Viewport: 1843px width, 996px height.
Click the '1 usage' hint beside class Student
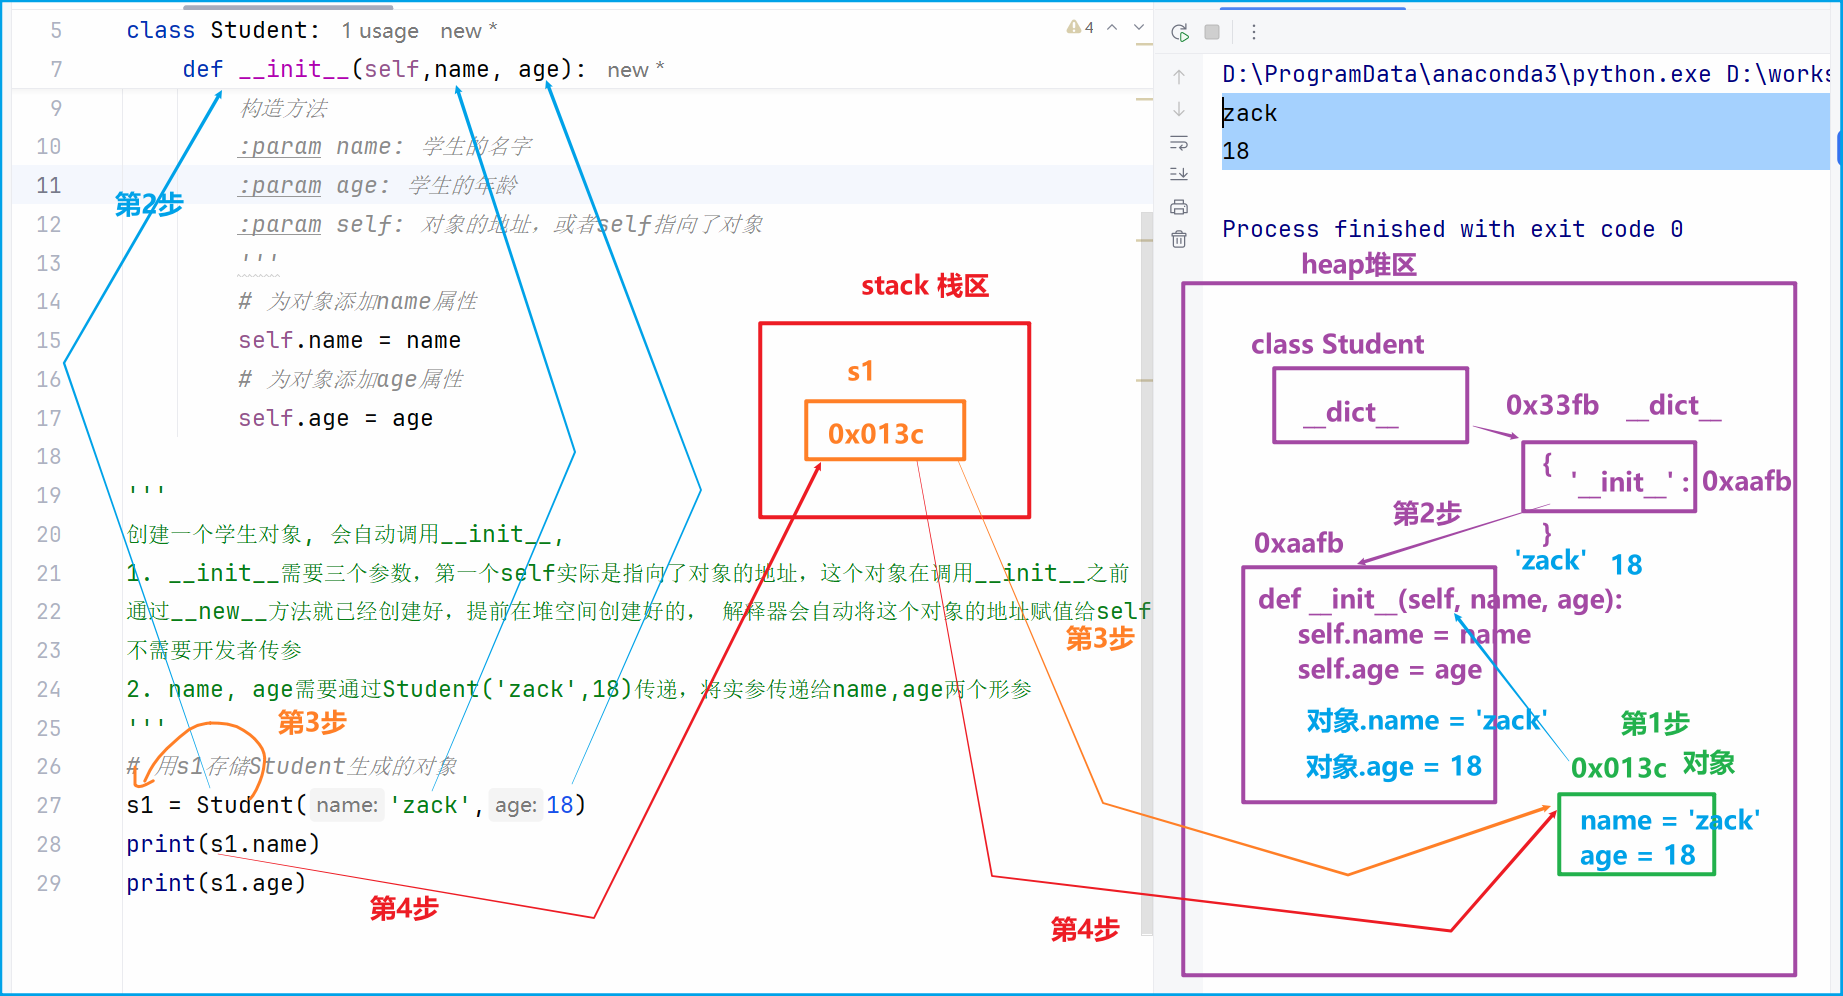[x=380, y=31]
